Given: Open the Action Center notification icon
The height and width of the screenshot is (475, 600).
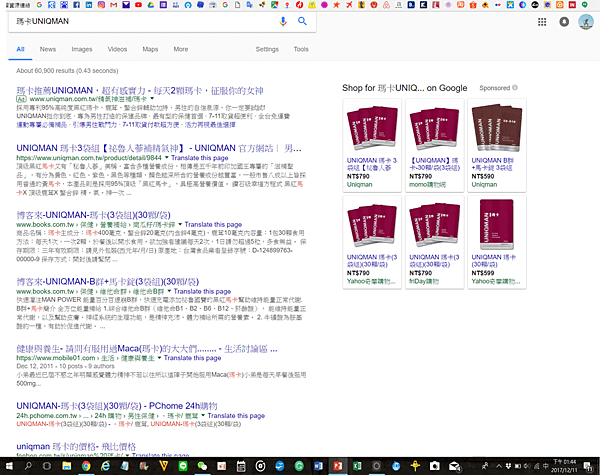Looking at the screenshot, I should pos(588,466).
